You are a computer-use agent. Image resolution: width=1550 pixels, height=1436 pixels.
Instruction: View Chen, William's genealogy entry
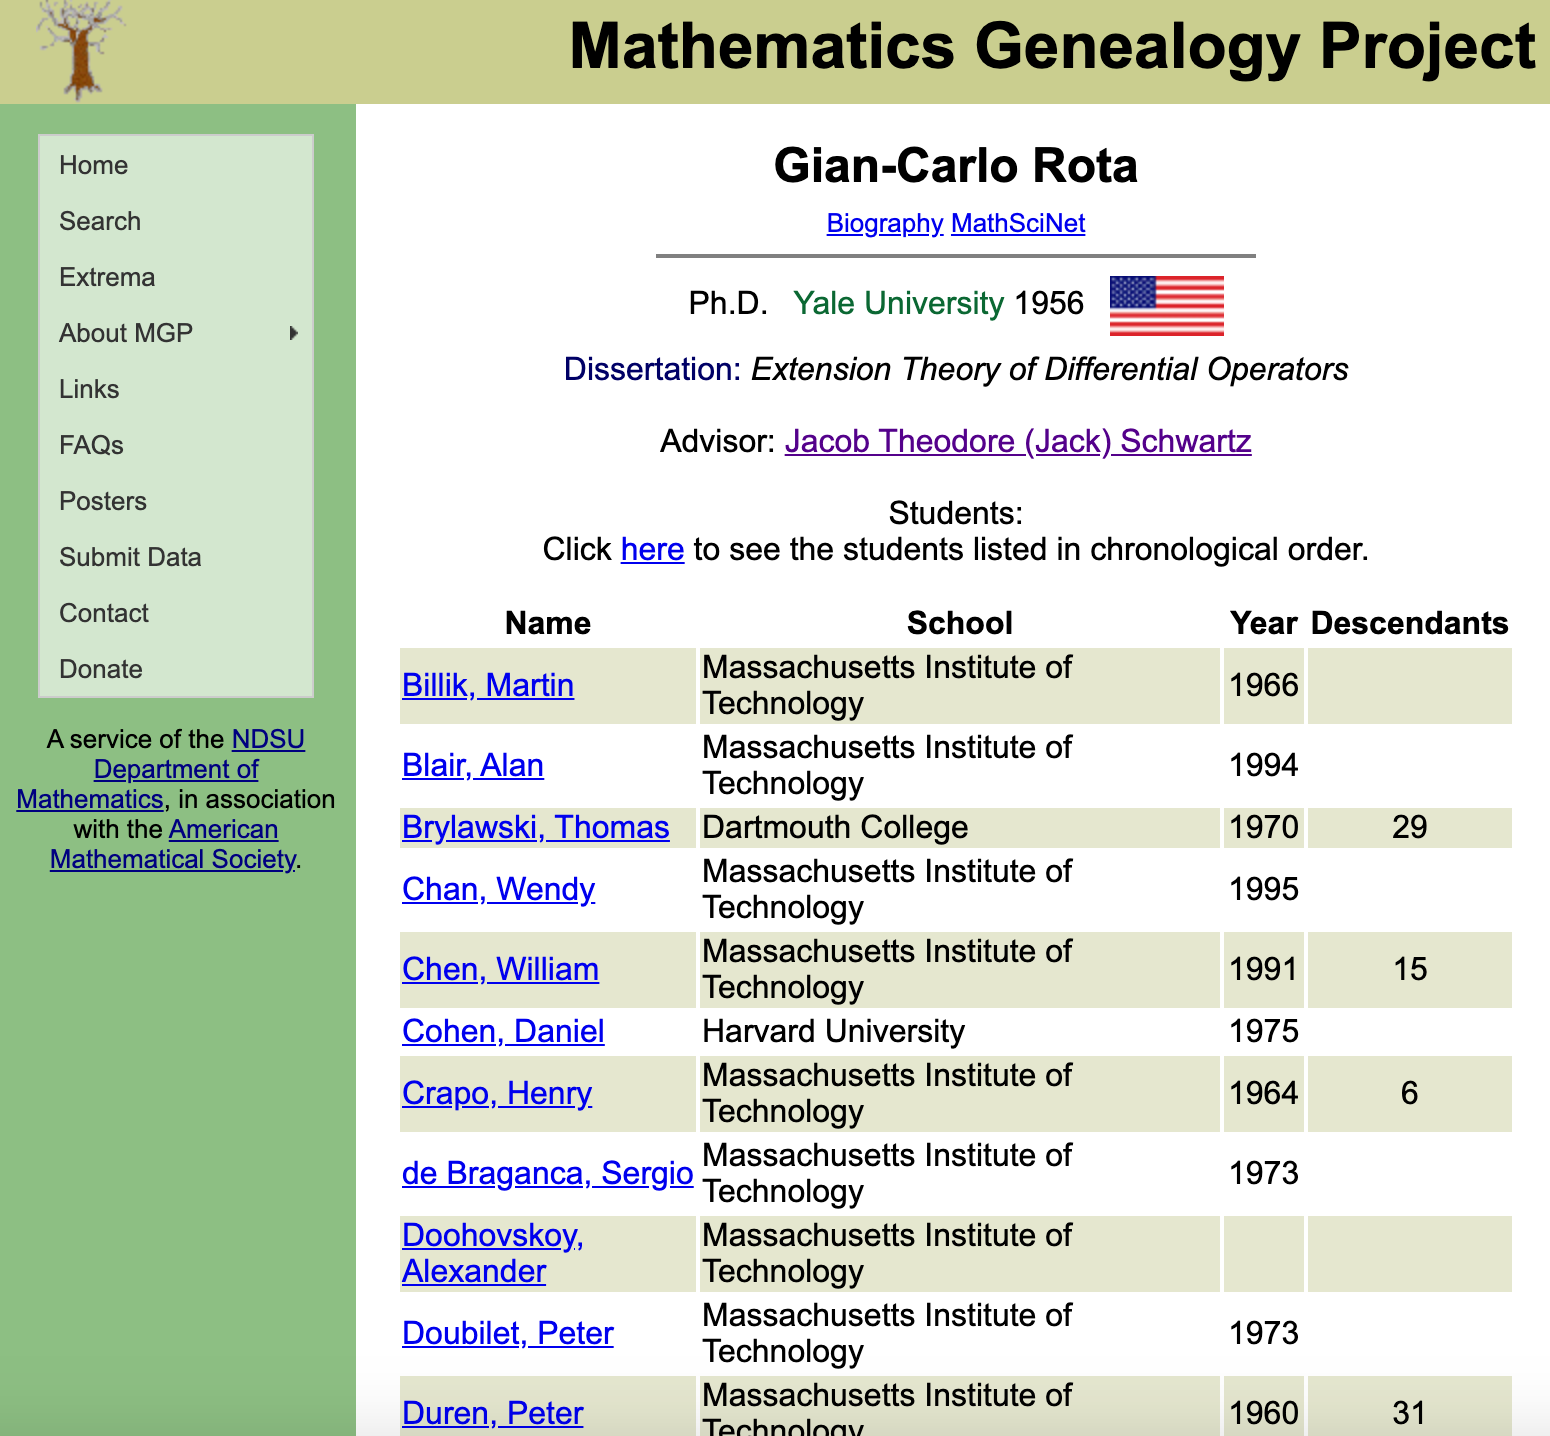point(500,969)
